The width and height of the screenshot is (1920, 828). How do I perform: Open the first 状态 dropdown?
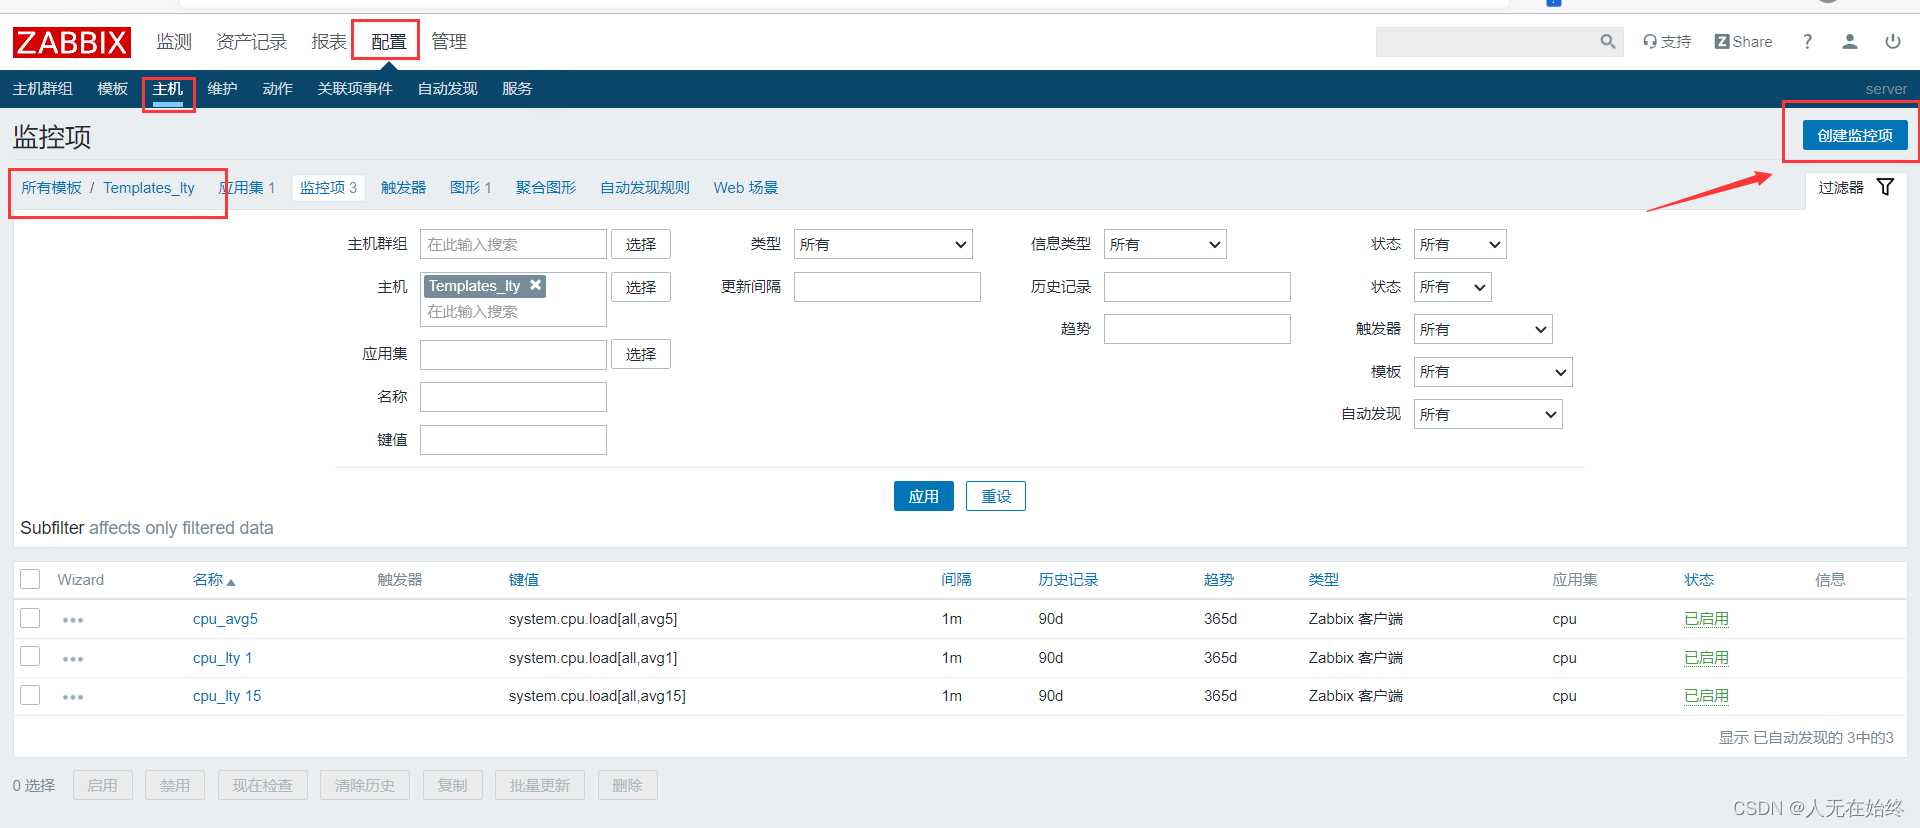1460,244
